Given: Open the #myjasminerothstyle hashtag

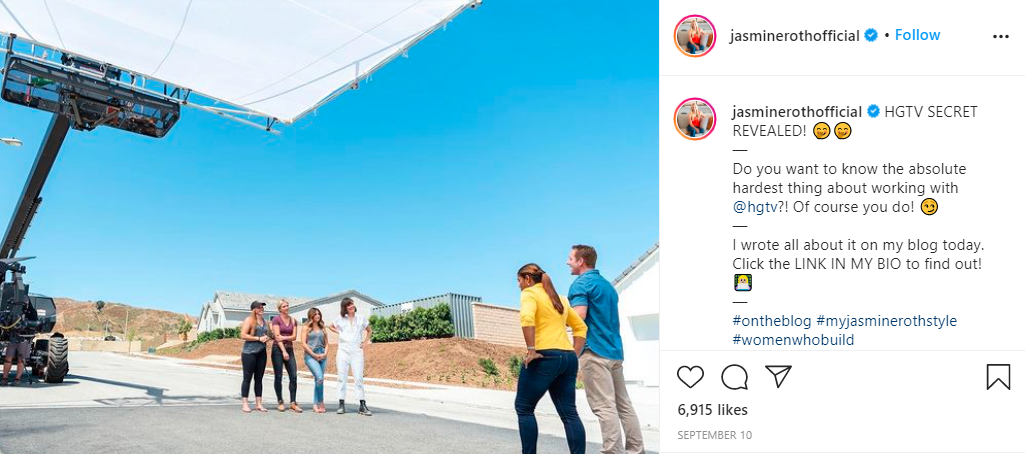Looking at the screenshot, I should (886, 321).
